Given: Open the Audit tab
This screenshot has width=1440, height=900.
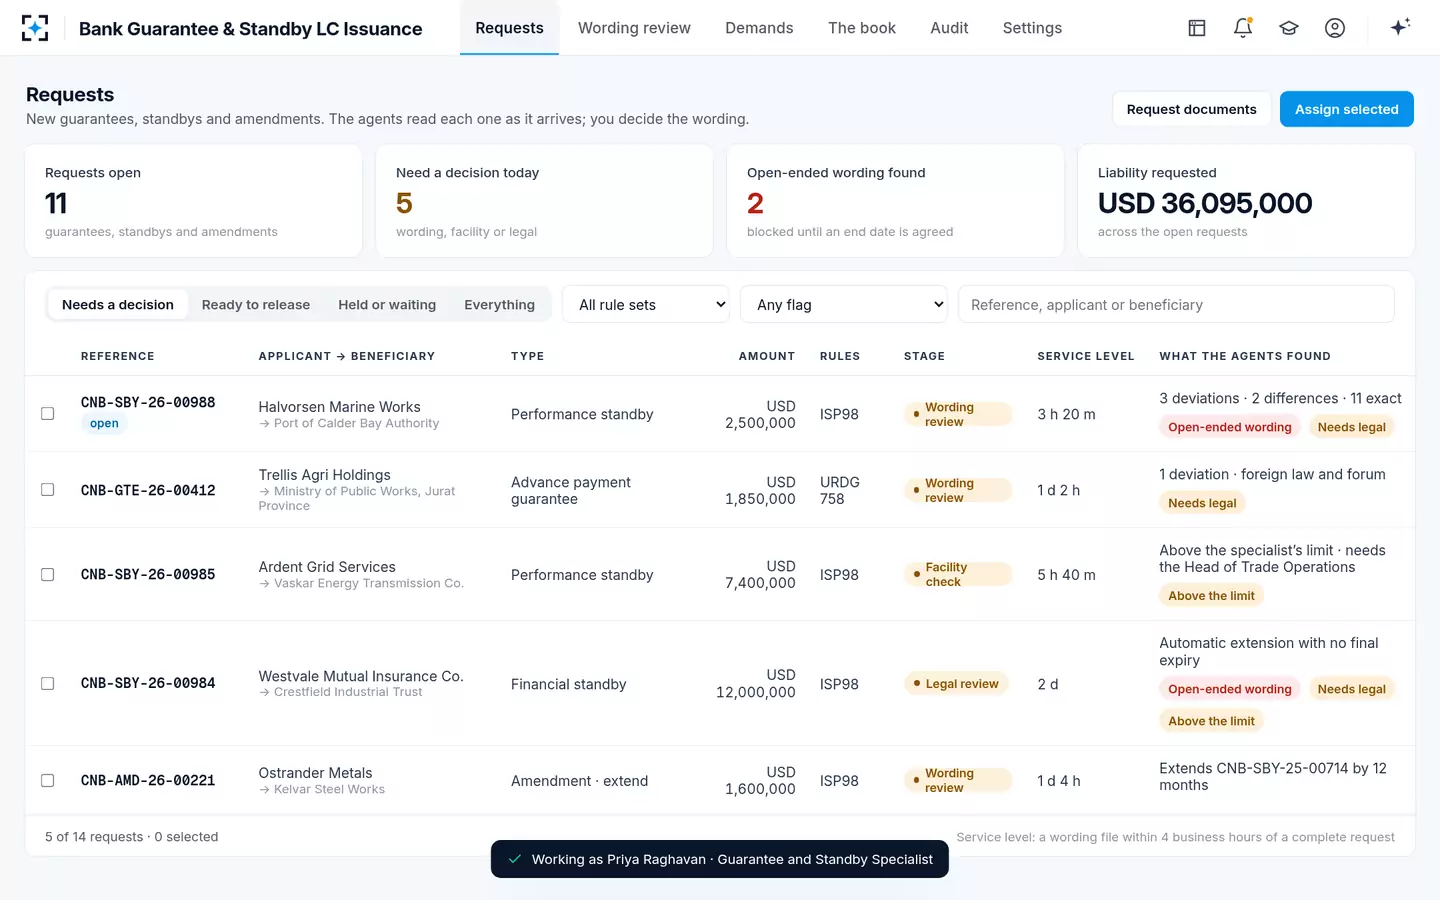Looking at the screenshot, I should tap(949, 28).
